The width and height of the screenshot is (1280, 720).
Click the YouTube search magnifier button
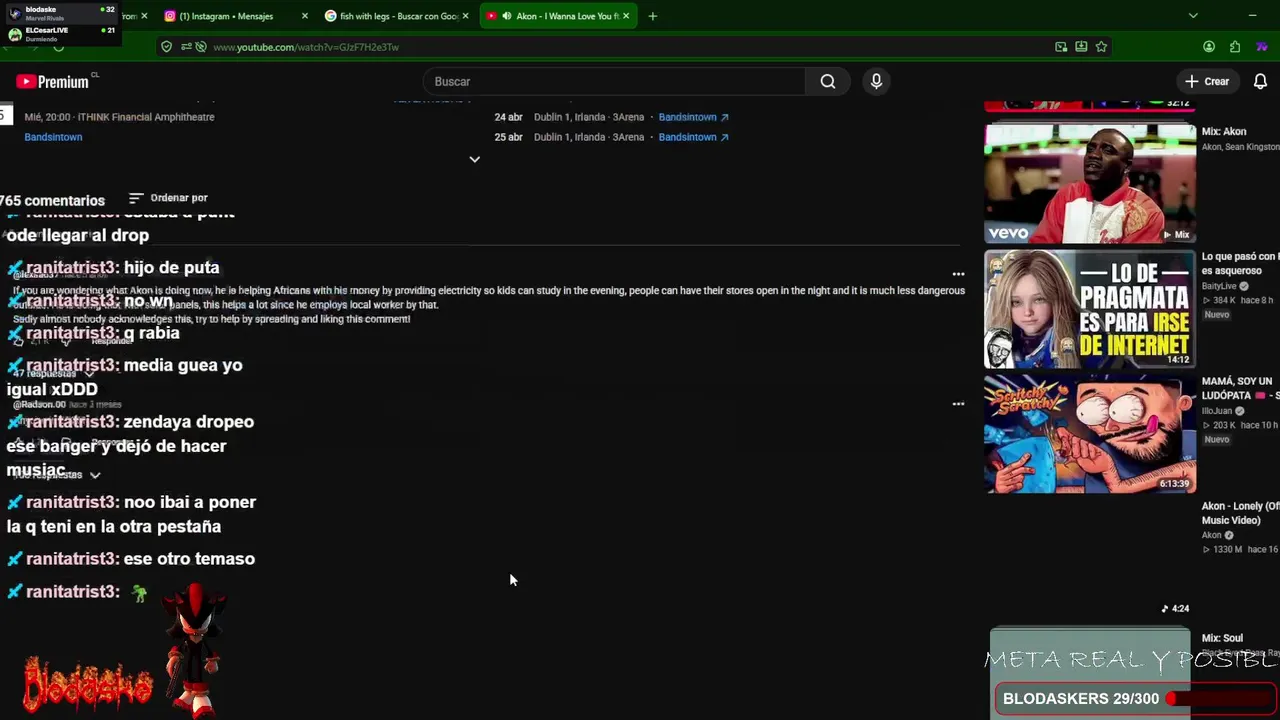point(828,82)
